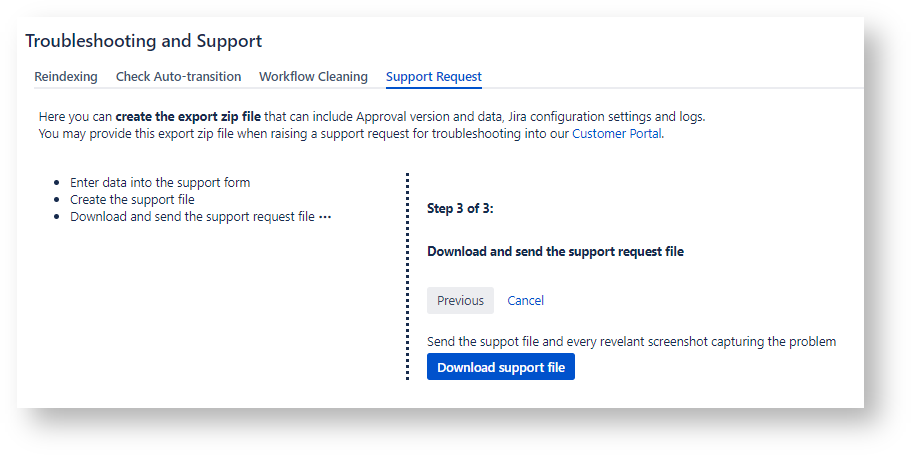Click the bullet before 'Enter data' step
This screenshot has width=912, height=456.
tap(55, 184)
